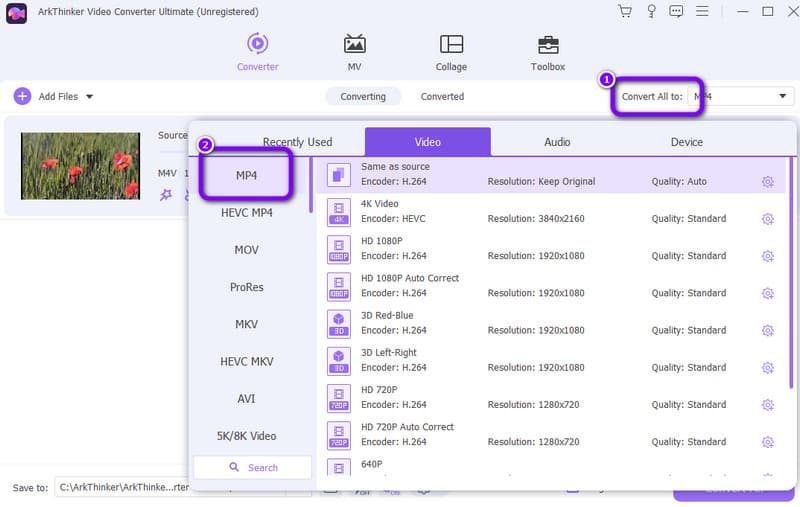800x507 pixels.
Task: Open the hamburger menu icon
Action: click(x=702, y=11)
